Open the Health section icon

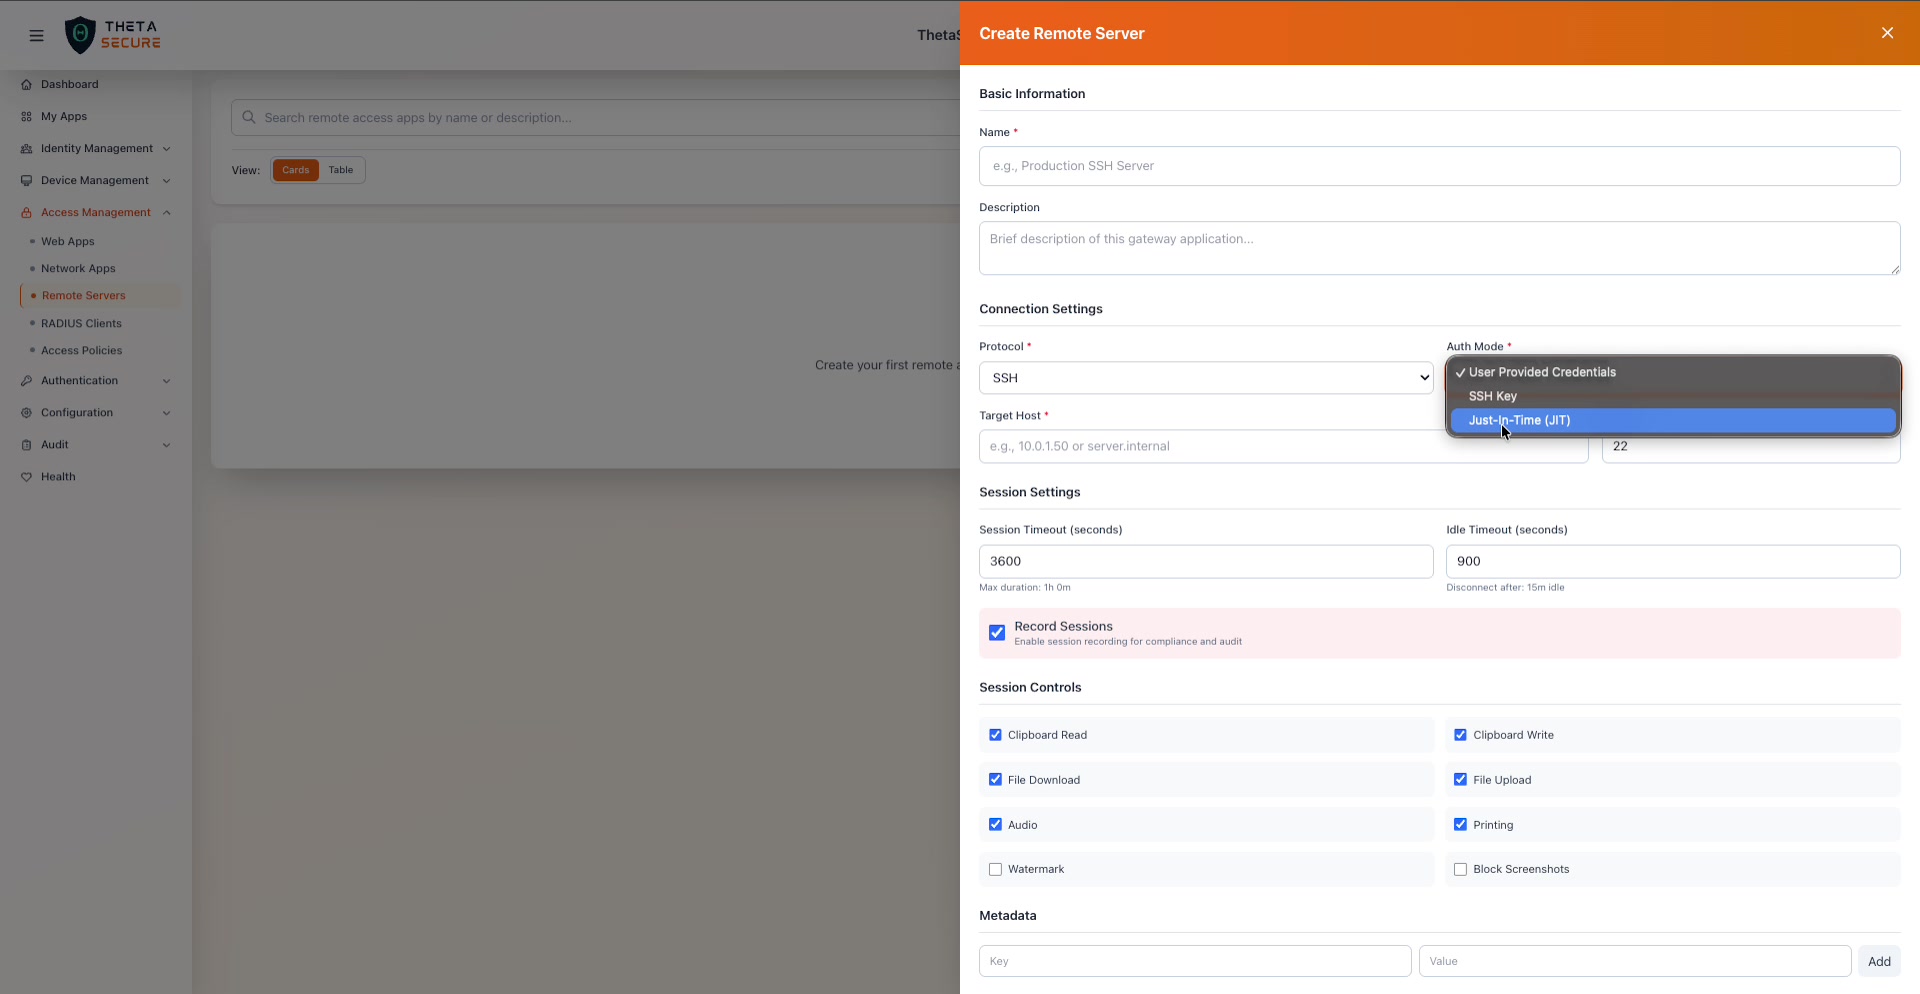[26, 477]
